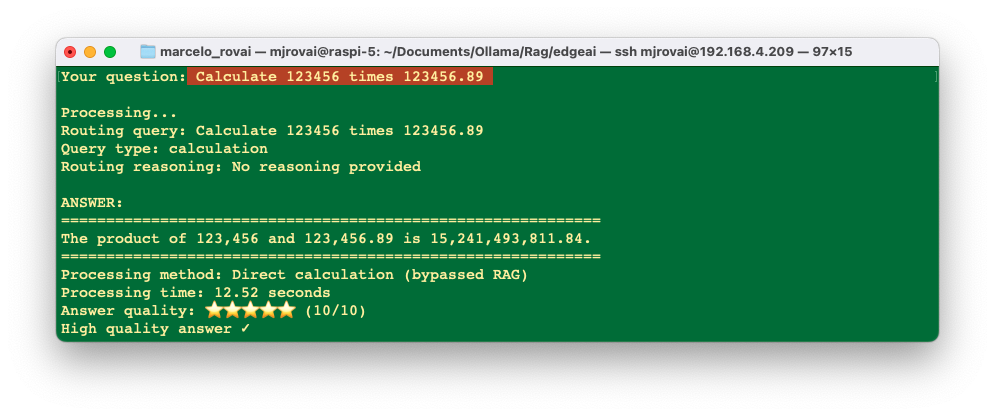The image size is (995, 416).
Task: Click 'Processing time: 12.52 seconds' line
Action: click(195, 293)
